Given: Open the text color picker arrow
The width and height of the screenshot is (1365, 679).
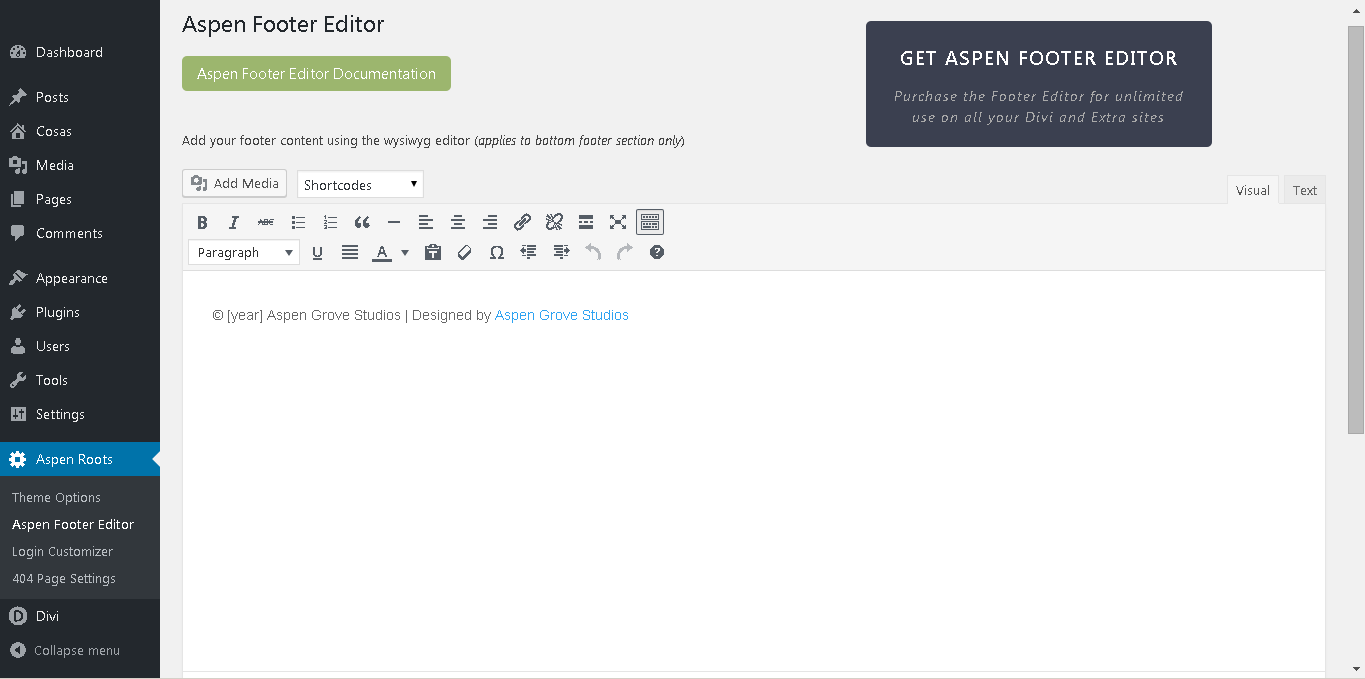Looking at the screenshot, I should [x=405, y=252].
